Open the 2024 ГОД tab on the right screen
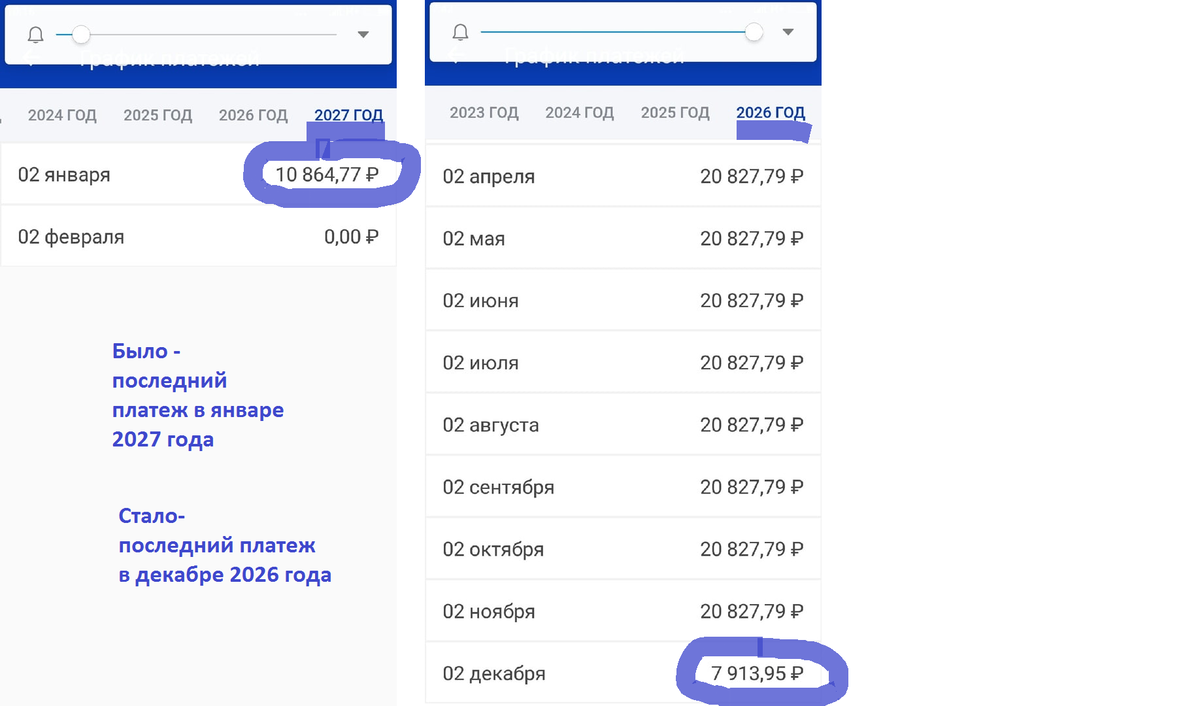Viewport: 1200px width, 706px height. [x=580, y=112]
